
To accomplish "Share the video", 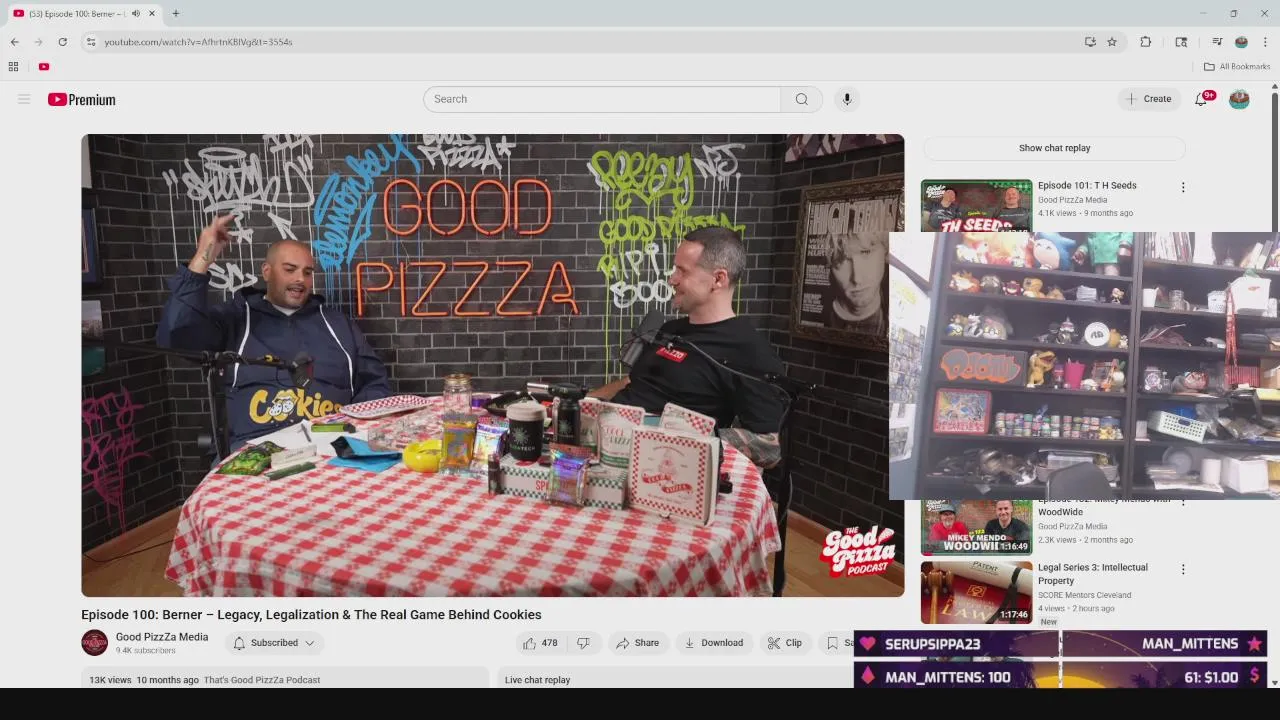I will tap(637, 643).
